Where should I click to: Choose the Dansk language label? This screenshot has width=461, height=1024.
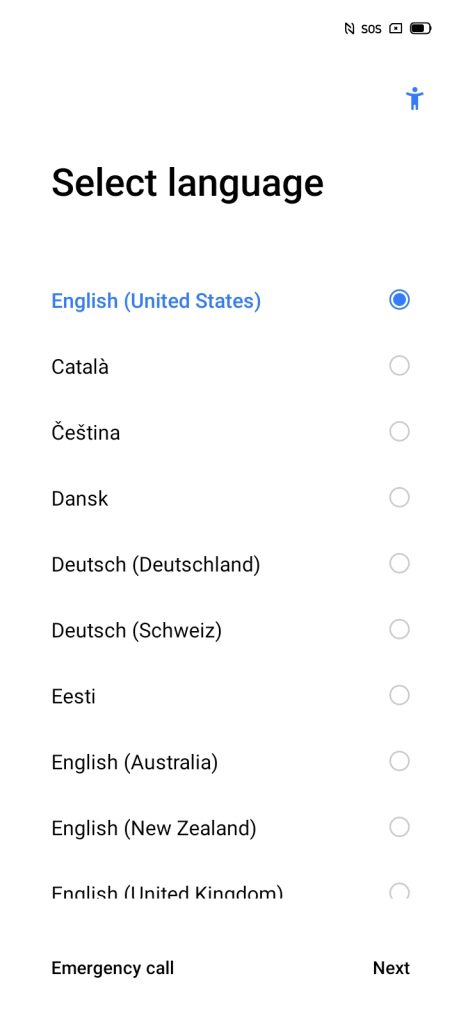[80, 499]
